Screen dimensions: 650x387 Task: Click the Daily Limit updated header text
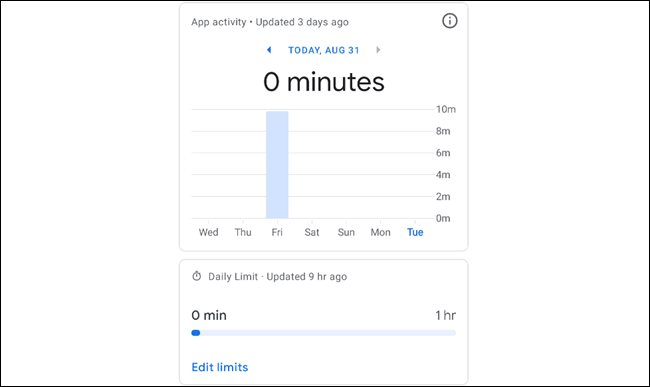click(277, 276)
